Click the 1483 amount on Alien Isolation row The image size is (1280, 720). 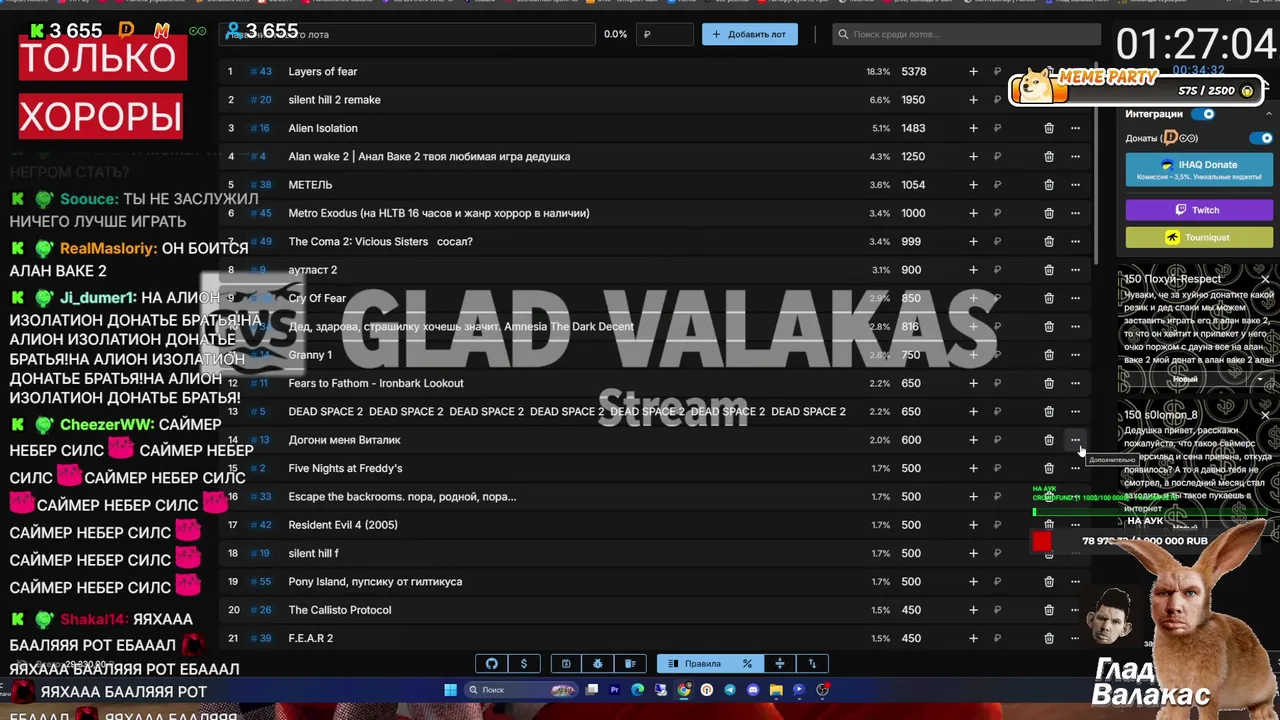click(914, 128)
